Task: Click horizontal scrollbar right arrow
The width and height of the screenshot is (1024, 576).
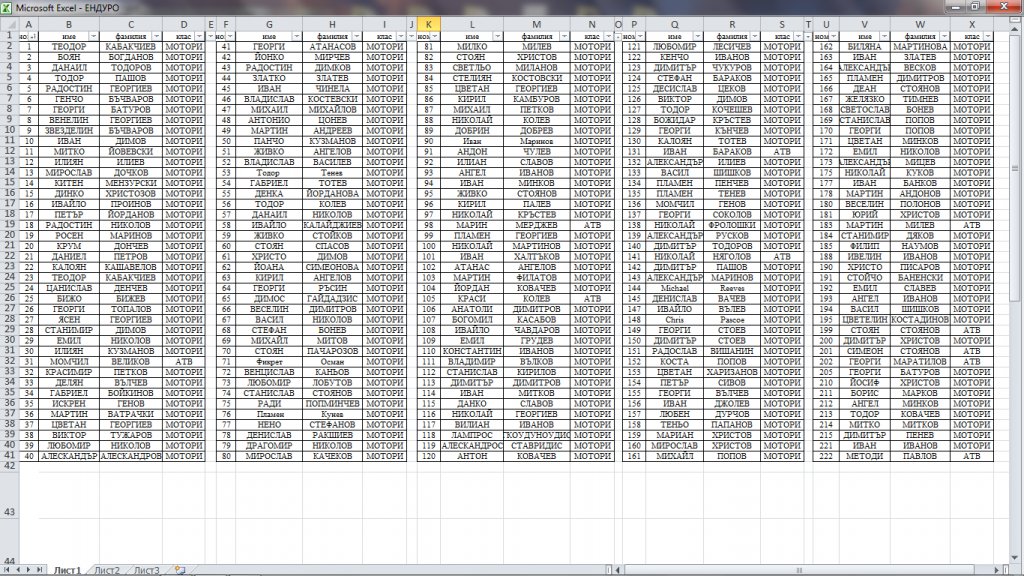Action: [997, 570]
